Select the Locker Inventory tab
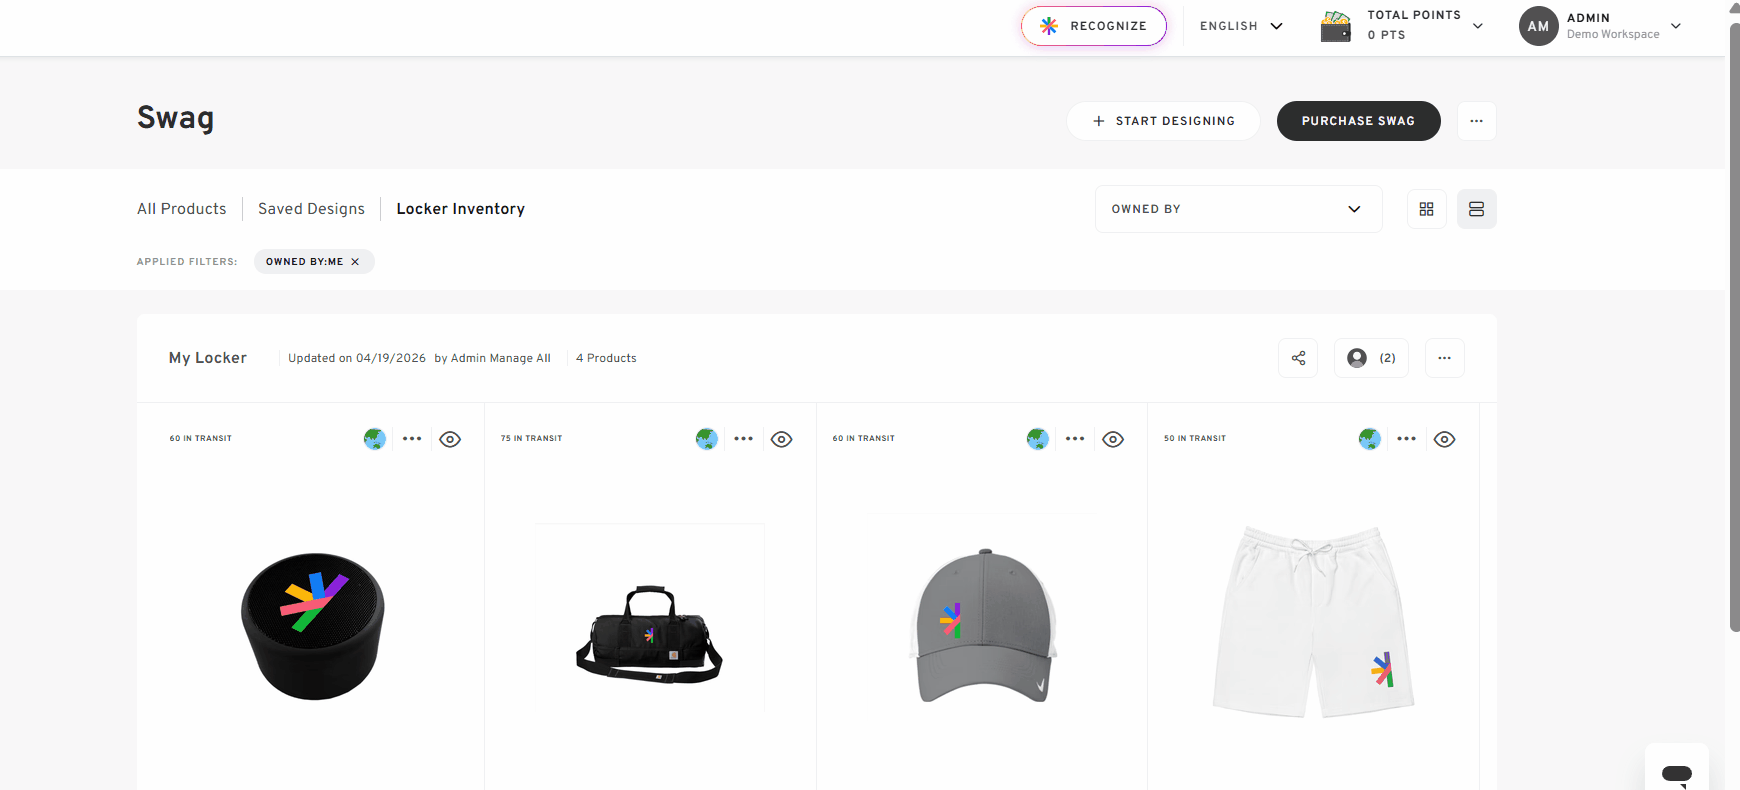The image size is (1740, 790). (x=461, y=209)
